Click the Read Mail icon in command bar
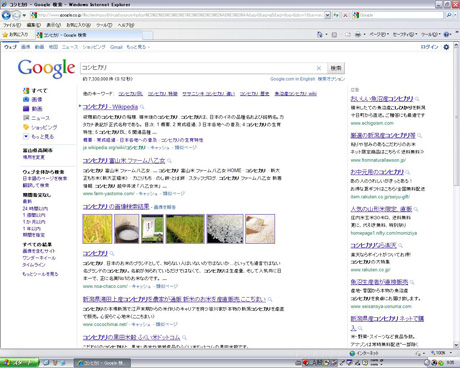Screen dimensions: 460x368 (348, 34)
